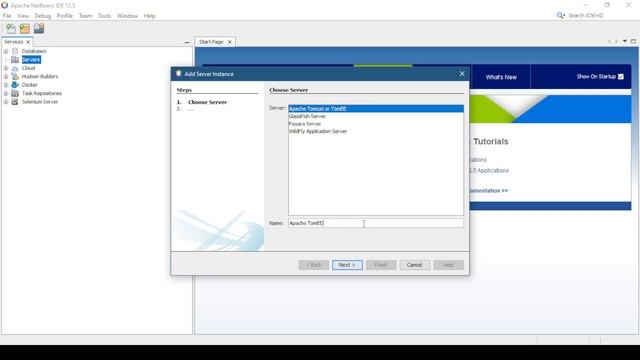
Task: Open the View menu
Action: tap(23, 16)
